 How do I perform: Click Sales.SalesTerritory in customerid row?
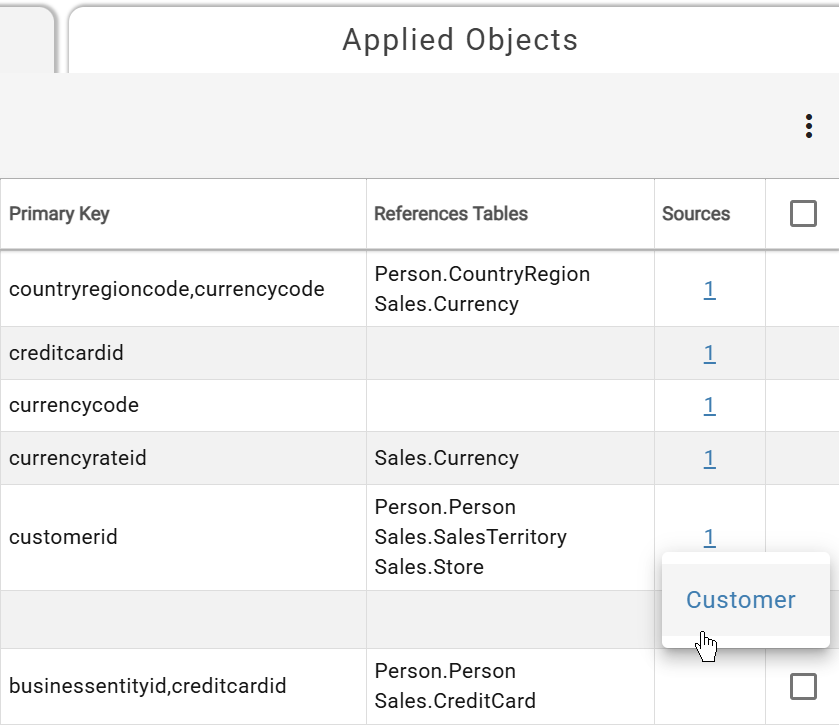pyautogui.click(x=470, y=537)
